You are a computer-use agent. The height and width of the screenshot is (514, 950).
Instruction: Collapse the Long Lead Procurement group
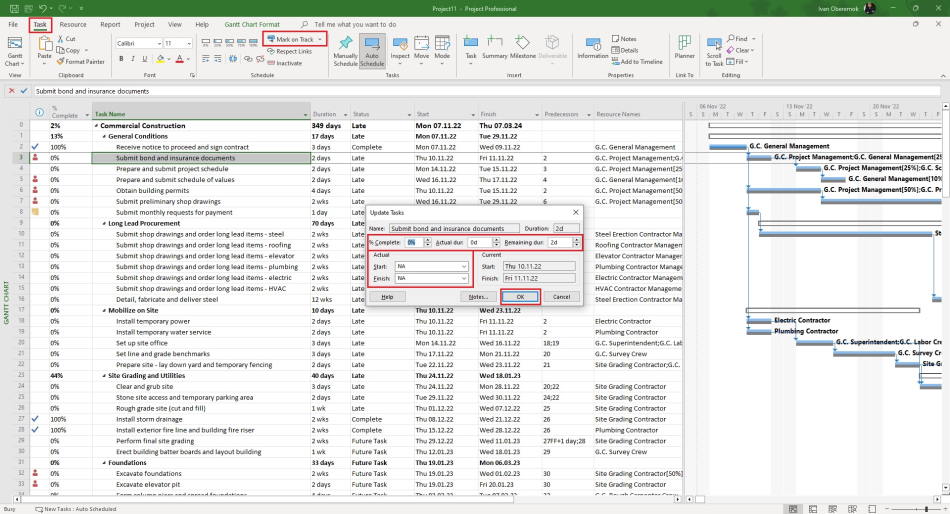click(104, 224)
